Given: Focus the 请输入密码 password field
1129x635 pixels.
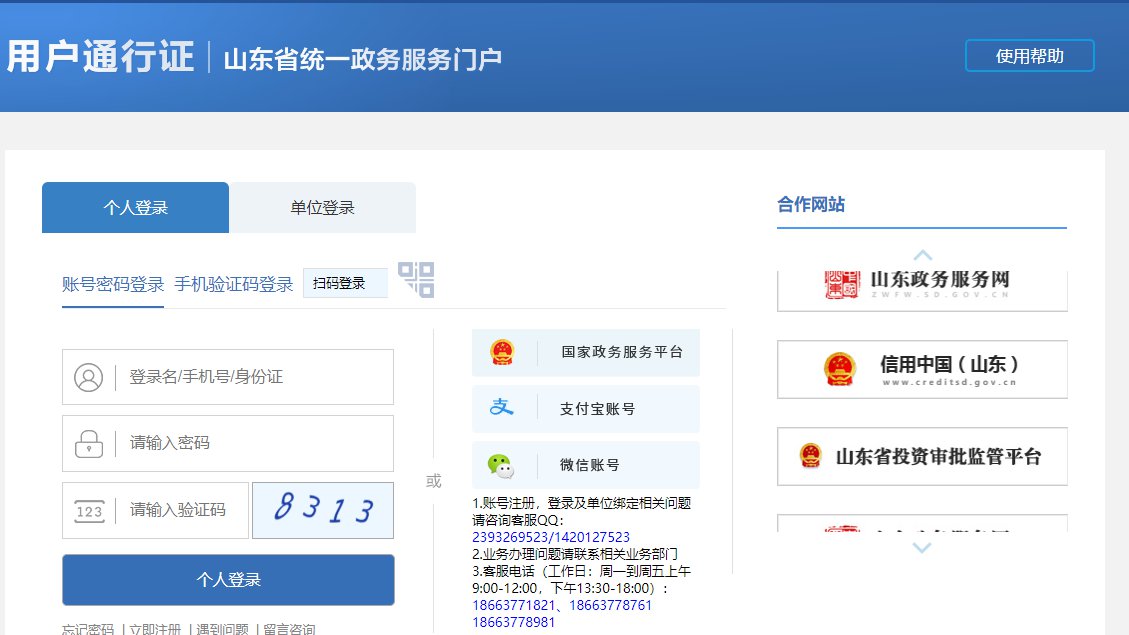Looking at the screenshot, I should pyautogui.click(x=255, y=443).
